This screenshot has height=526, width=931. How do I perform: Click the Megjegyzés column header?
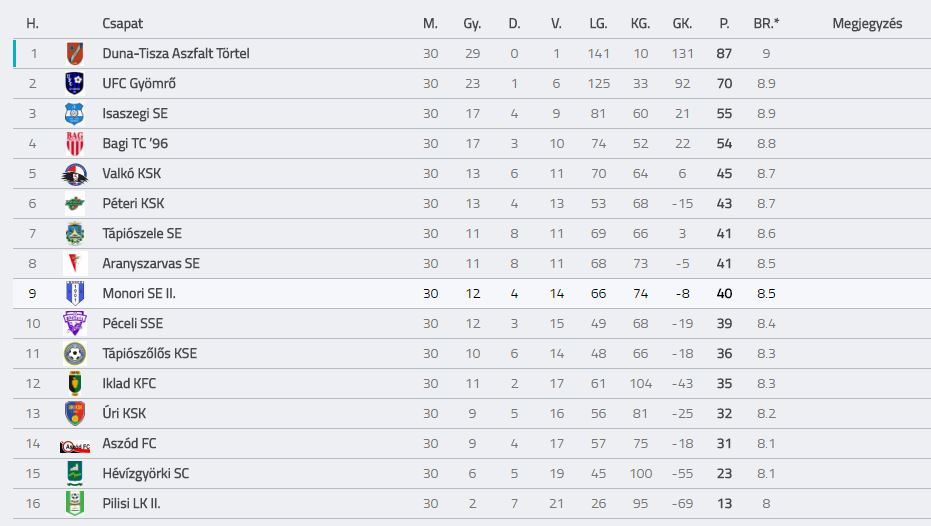[867, 24]
